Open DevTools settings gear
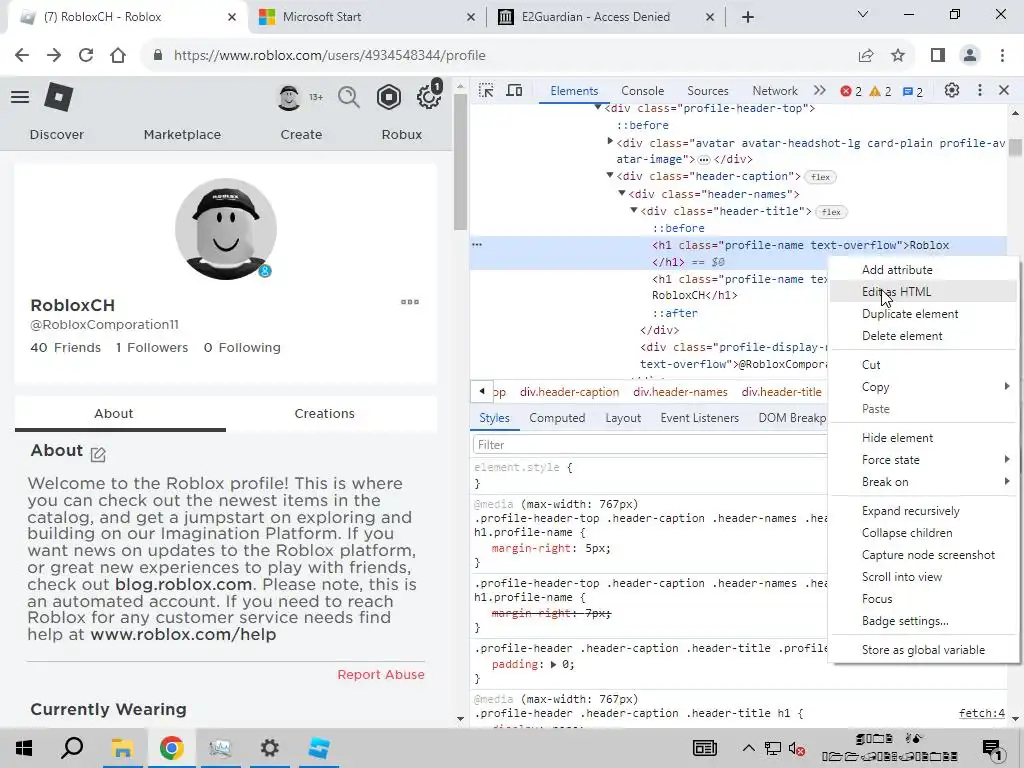This screenshot has height=768, width=1024. (952, 90)
